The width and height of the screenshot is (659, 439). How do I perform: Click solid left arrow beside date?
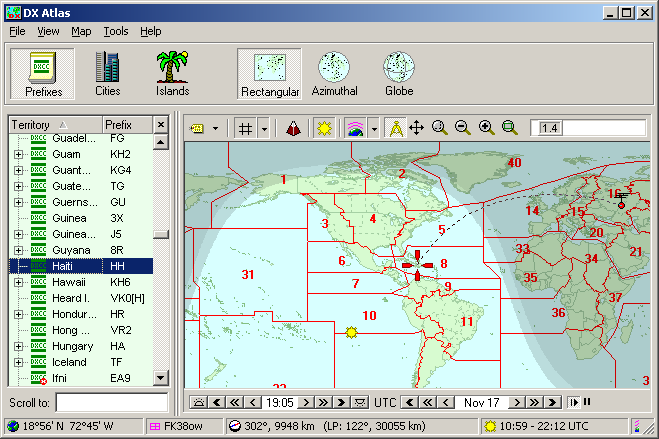click(x=410, y=402)
